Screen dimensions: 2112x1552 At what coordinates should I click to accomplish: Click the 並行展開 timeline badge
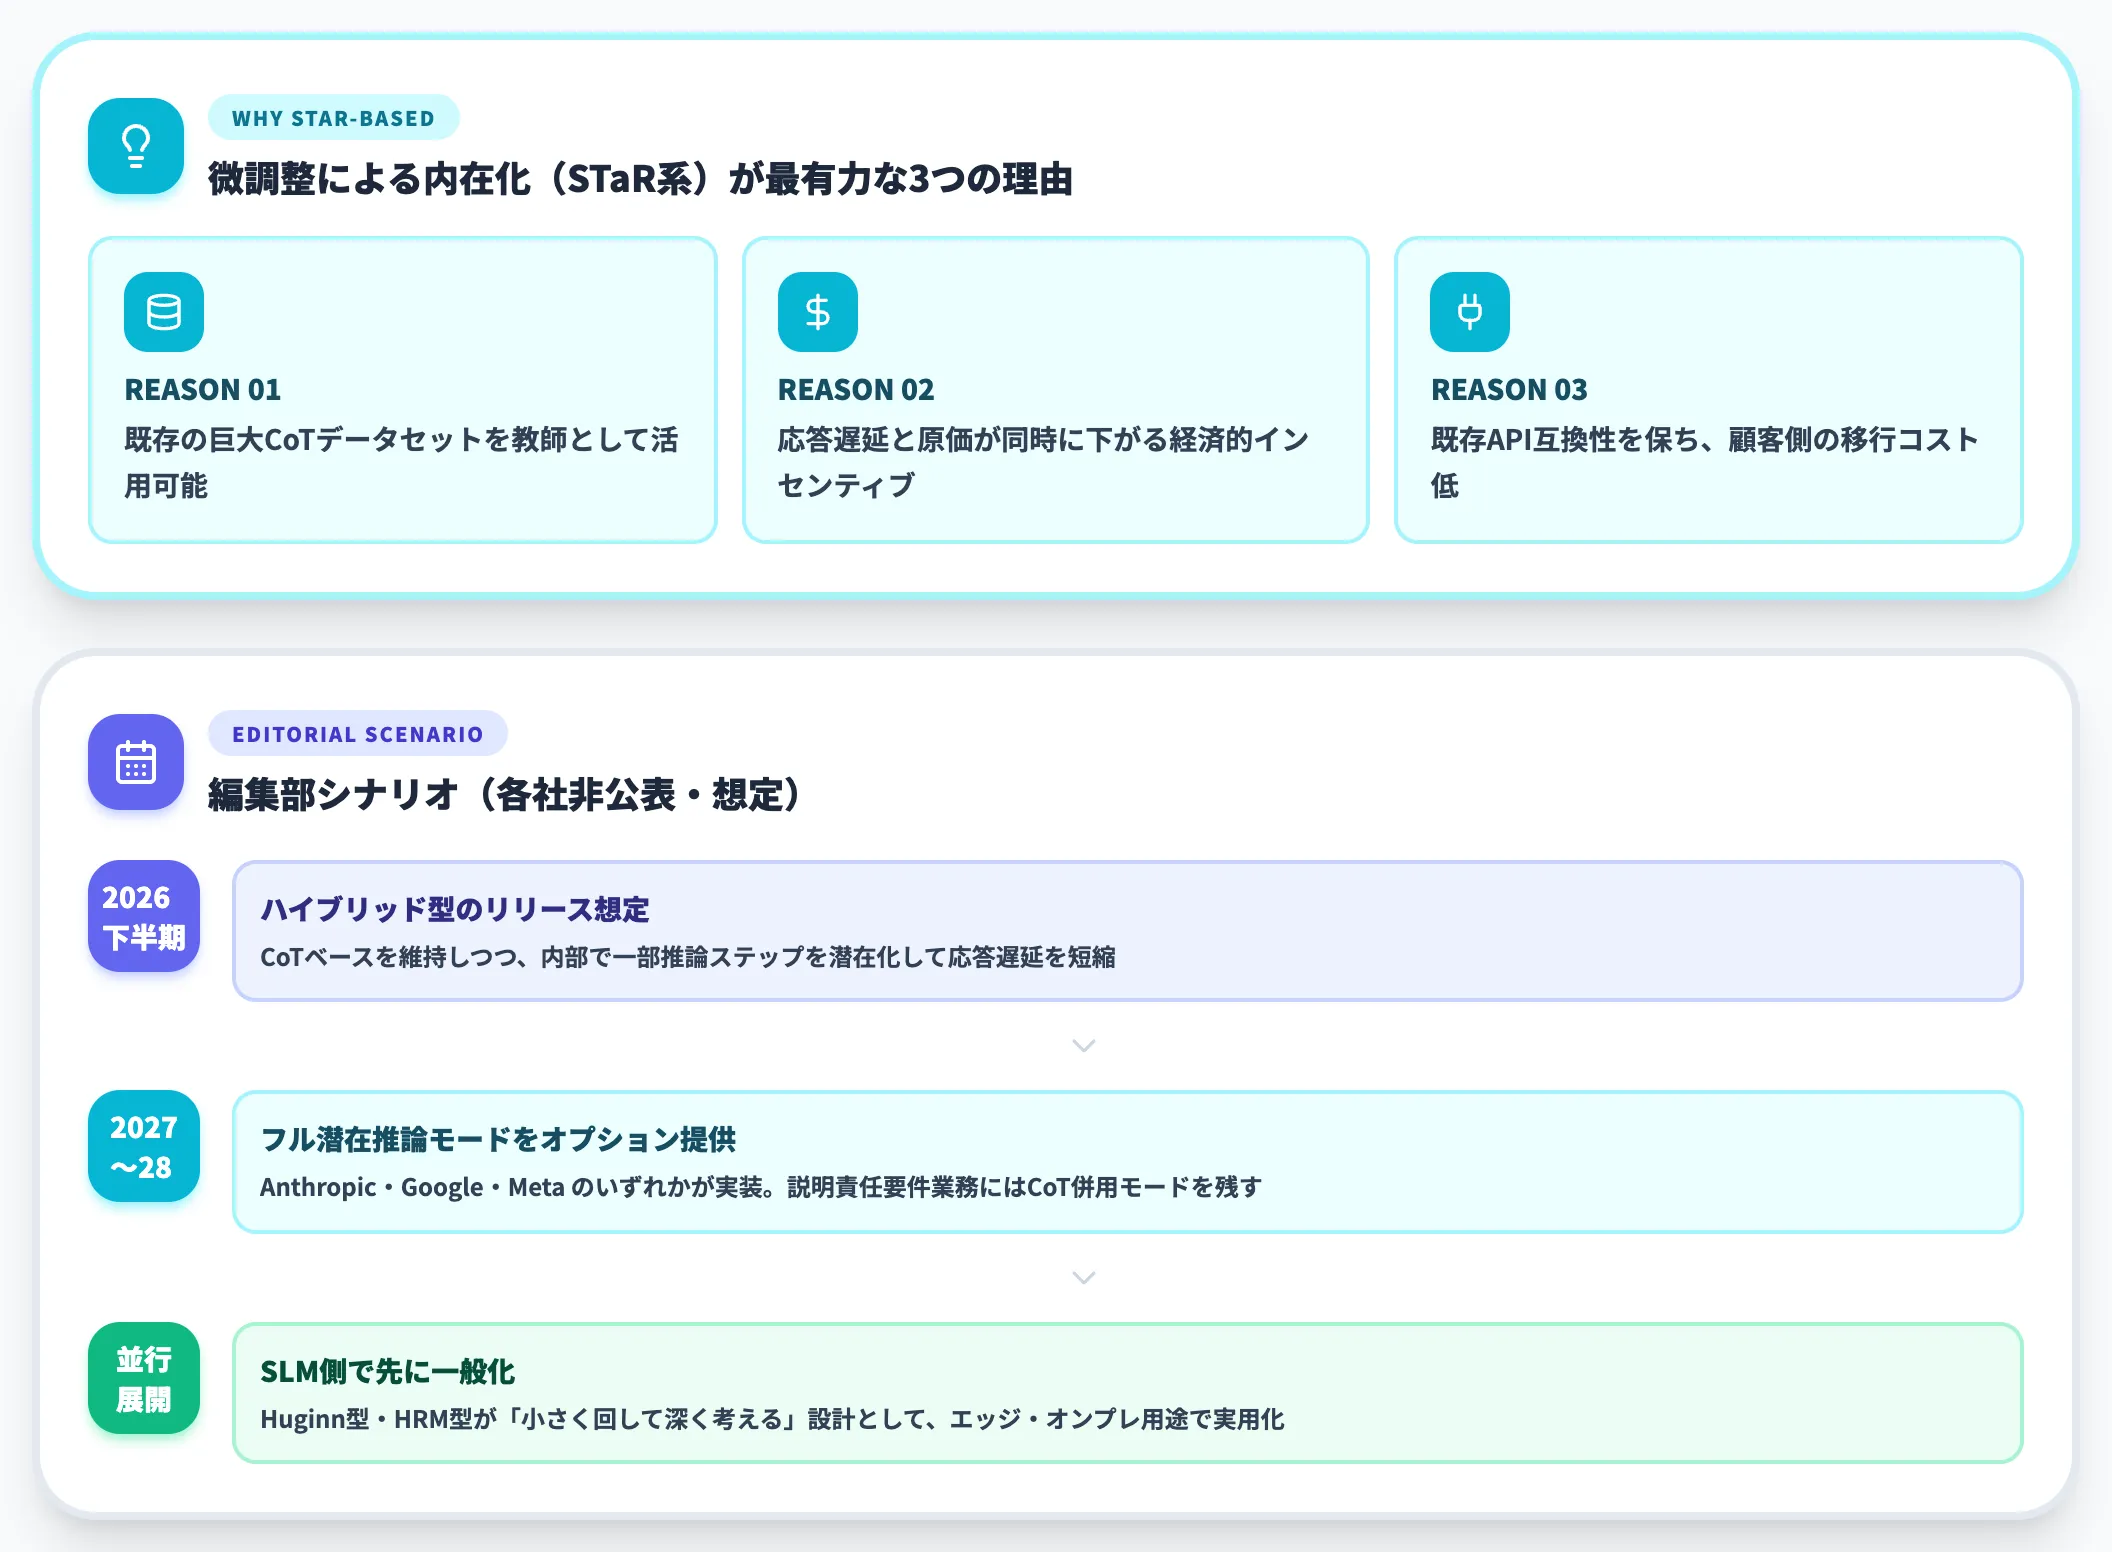pyautogui.click(x=144, y=1378)
